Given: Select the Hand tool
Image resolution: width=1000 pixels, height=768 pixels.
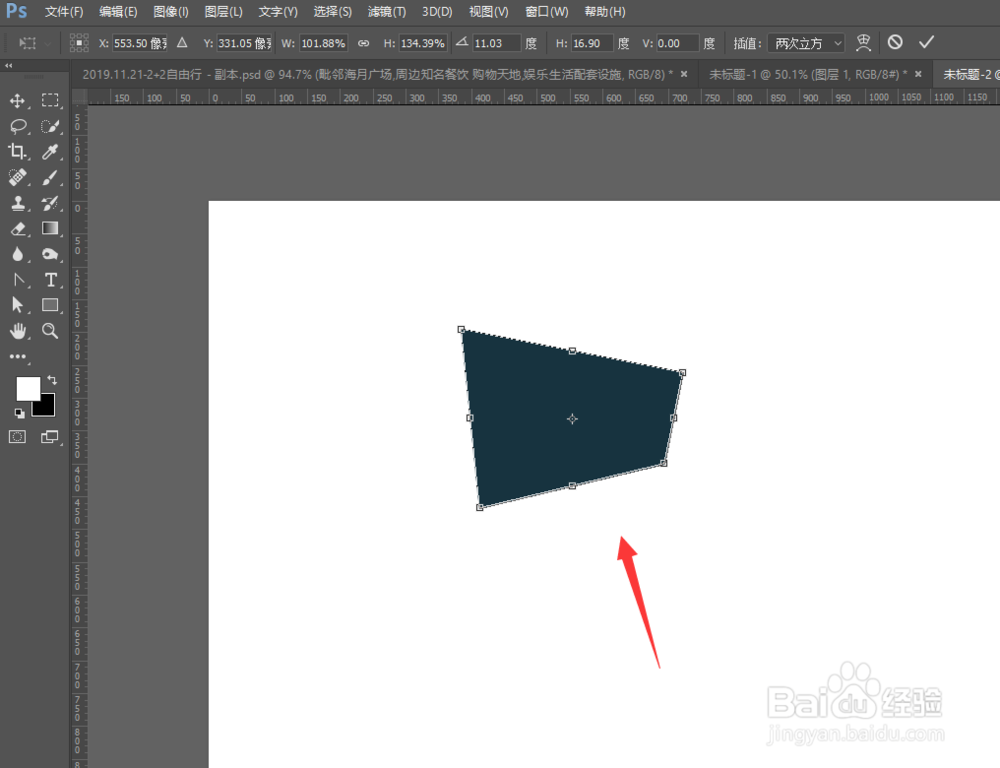Looking at the screenshot, I should pyautogui.click(x=17, y=330).
